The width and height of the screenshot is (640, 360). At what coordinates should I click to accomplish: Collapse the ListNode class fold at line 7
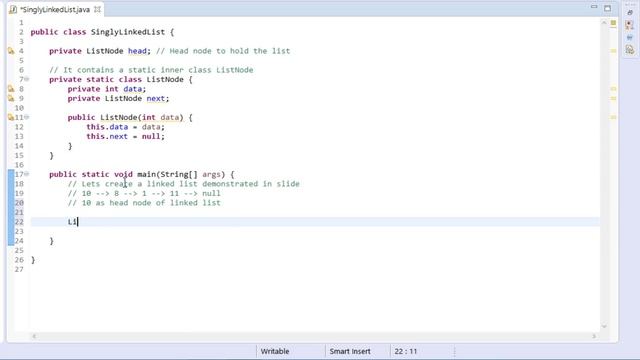point(27,79)
